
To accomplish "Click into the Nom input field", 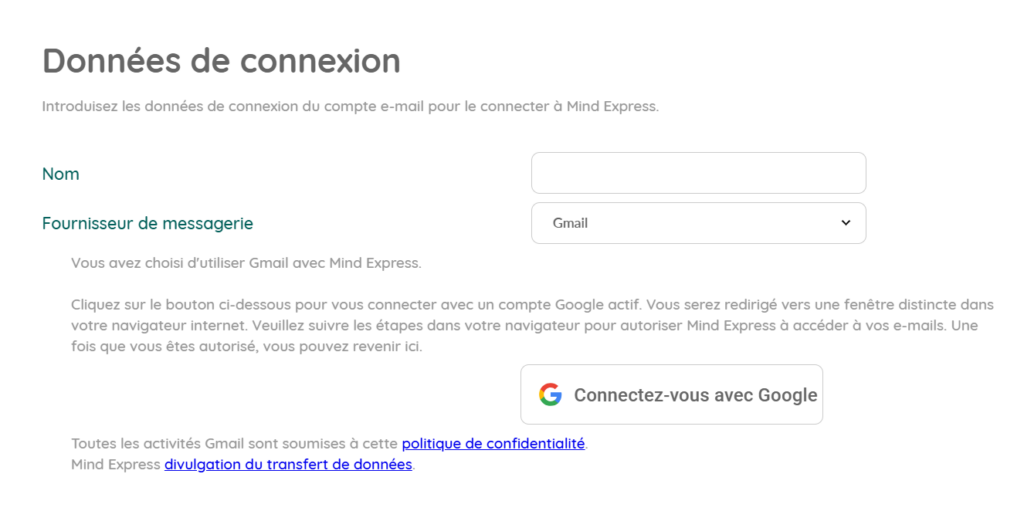I will coord(697,173).
